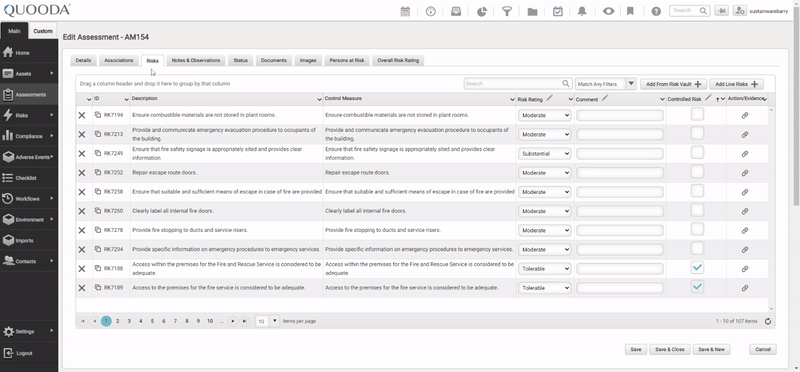The width and height of the screenshot is (800, 372).
Task: Refresh the grid with reload icon
Action: 767,321
